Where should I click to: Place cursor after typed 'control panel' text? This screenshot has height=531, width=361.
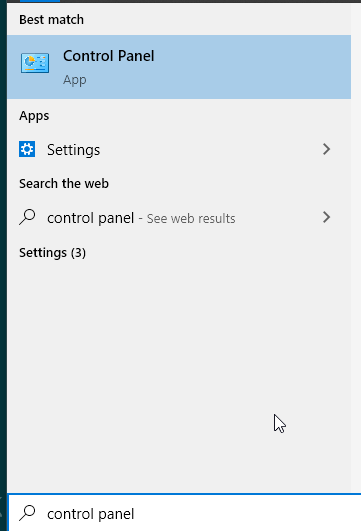click(135, 514)
